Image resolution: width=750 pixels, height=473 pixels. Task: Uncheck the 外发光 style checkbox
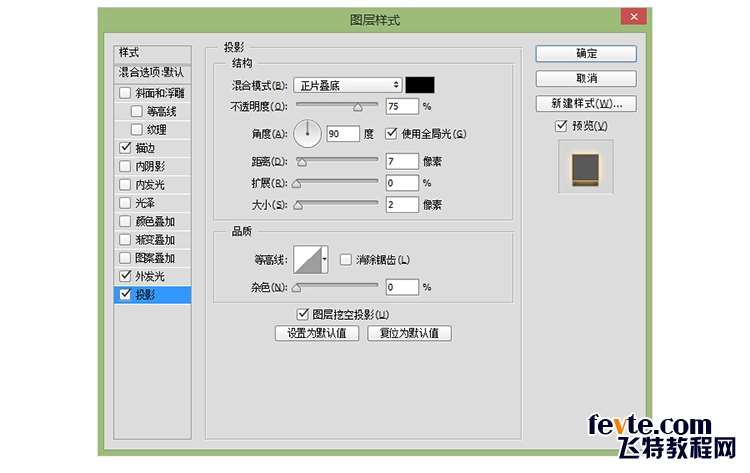125,276
